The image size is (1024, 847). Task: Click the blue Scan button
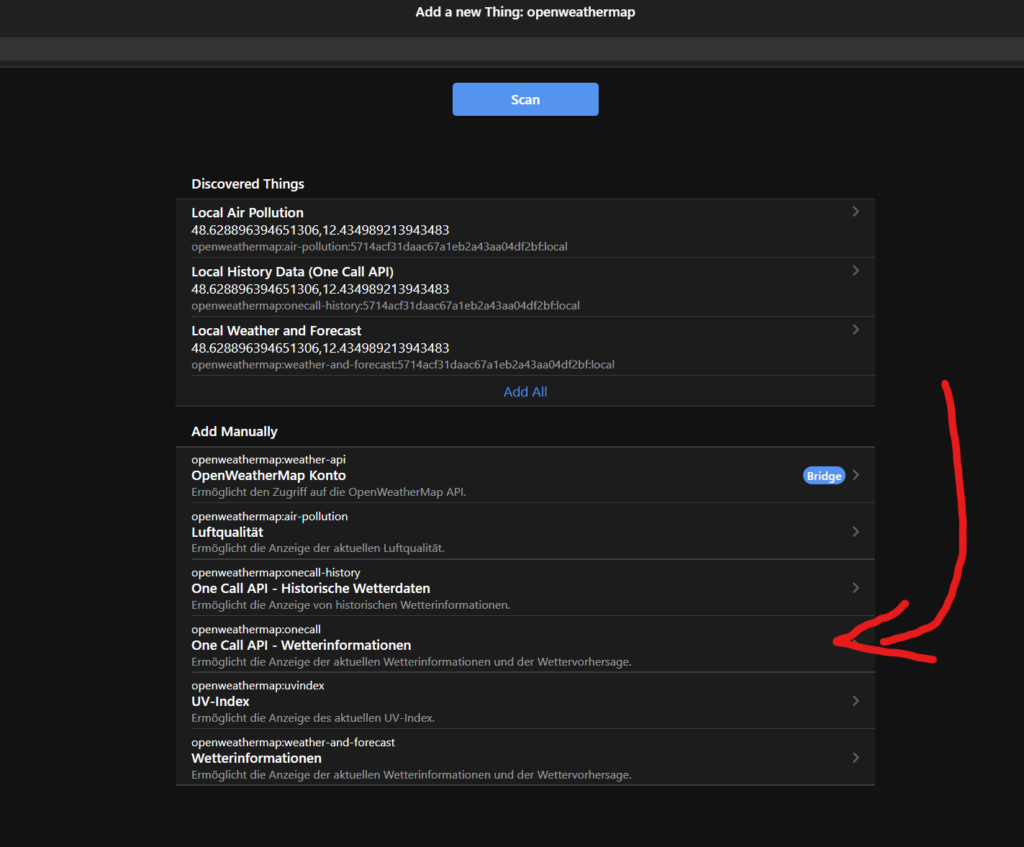pyautogui.click(x=525, y=99)
